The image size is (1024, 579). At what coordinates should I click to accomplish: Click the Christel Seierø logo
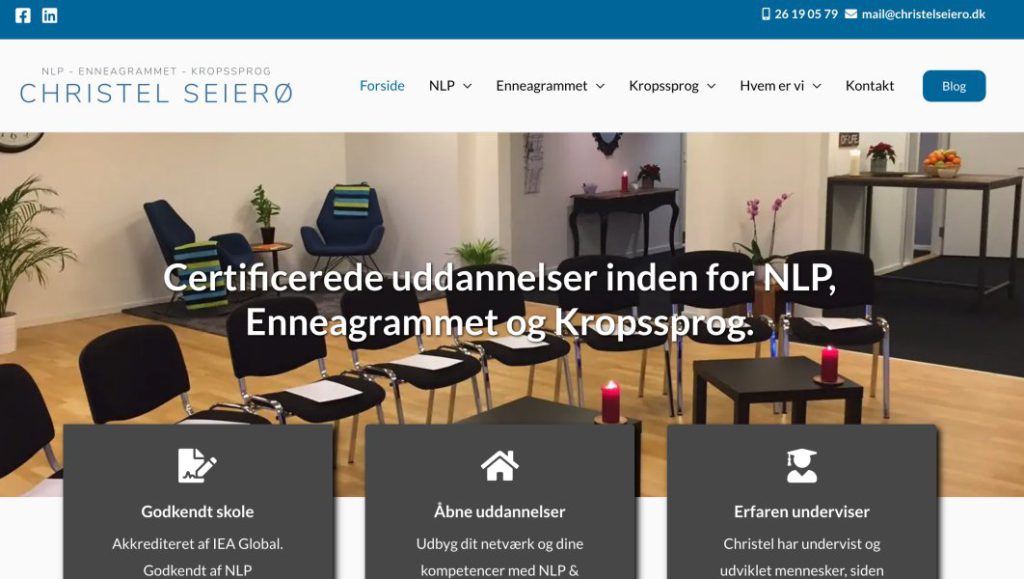click(x=156, y=86)
